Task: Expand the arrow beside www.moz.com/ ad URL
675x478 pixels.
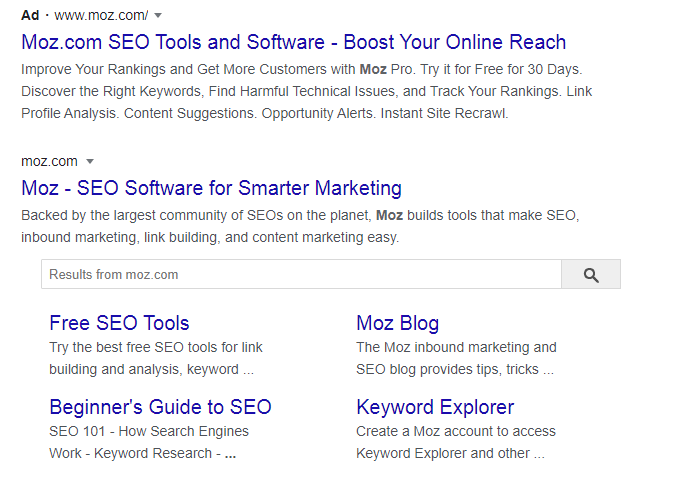Action: 158,16
